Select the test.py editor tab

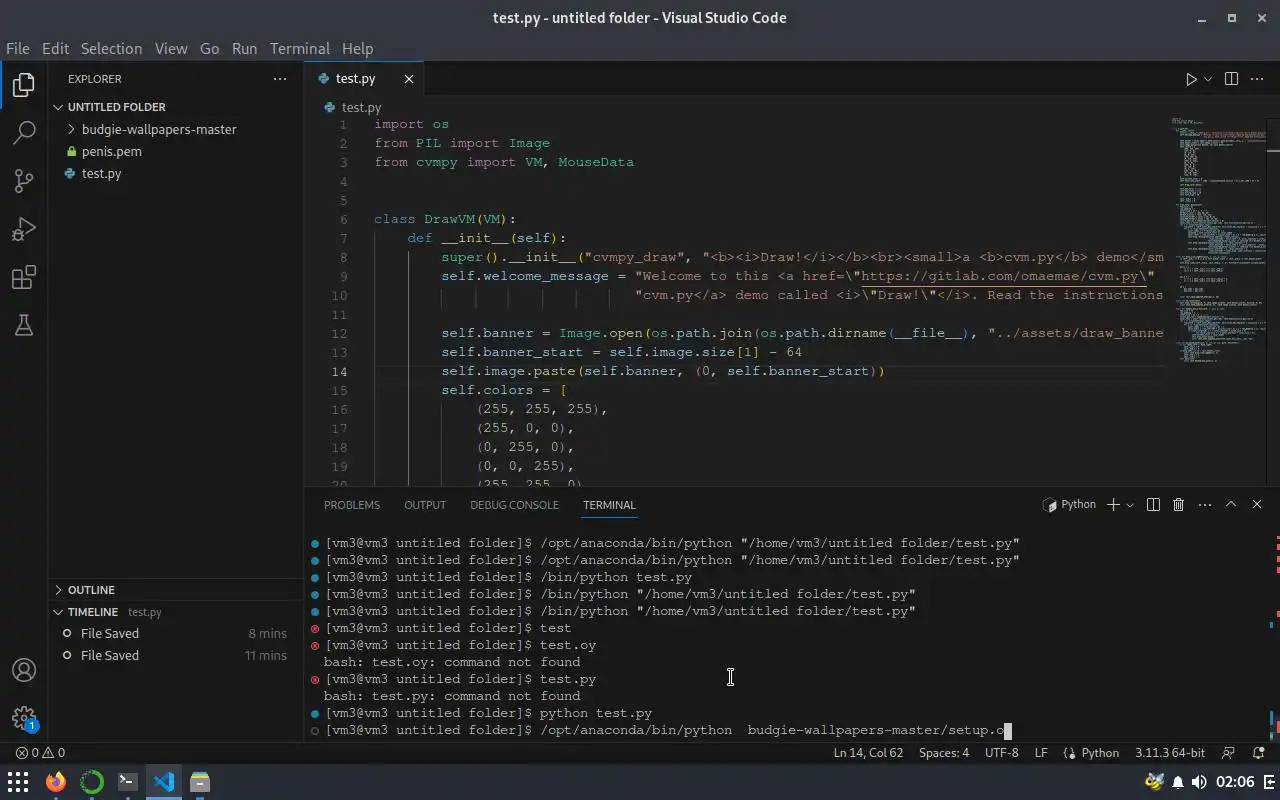355,78
